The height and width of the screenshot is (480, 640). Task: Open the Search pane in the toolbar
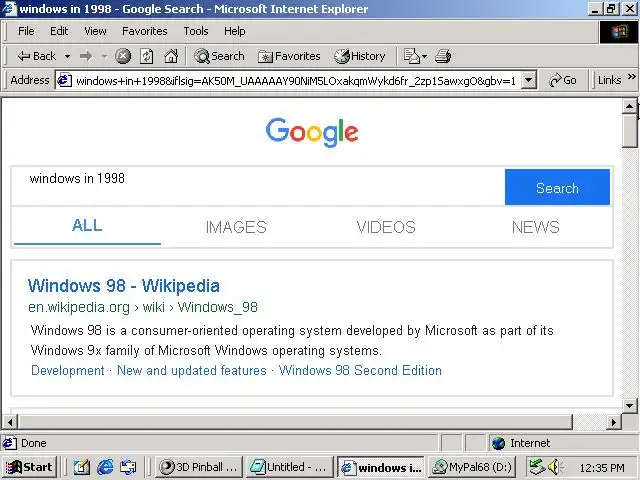(x=219, y=56)
